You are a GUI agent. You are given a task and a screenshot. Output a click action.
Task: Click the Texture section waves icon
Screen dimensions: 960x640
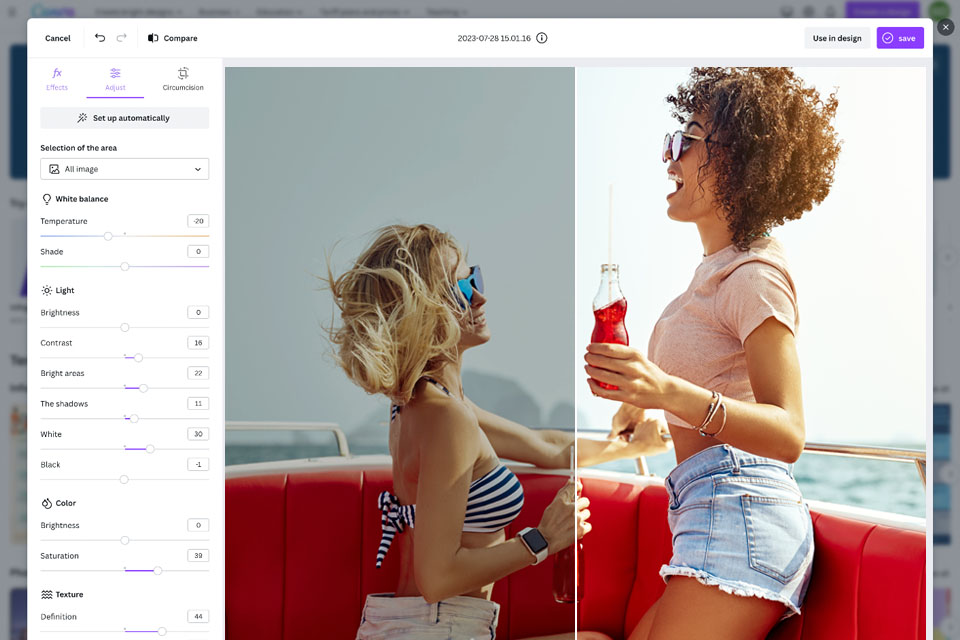47,595
